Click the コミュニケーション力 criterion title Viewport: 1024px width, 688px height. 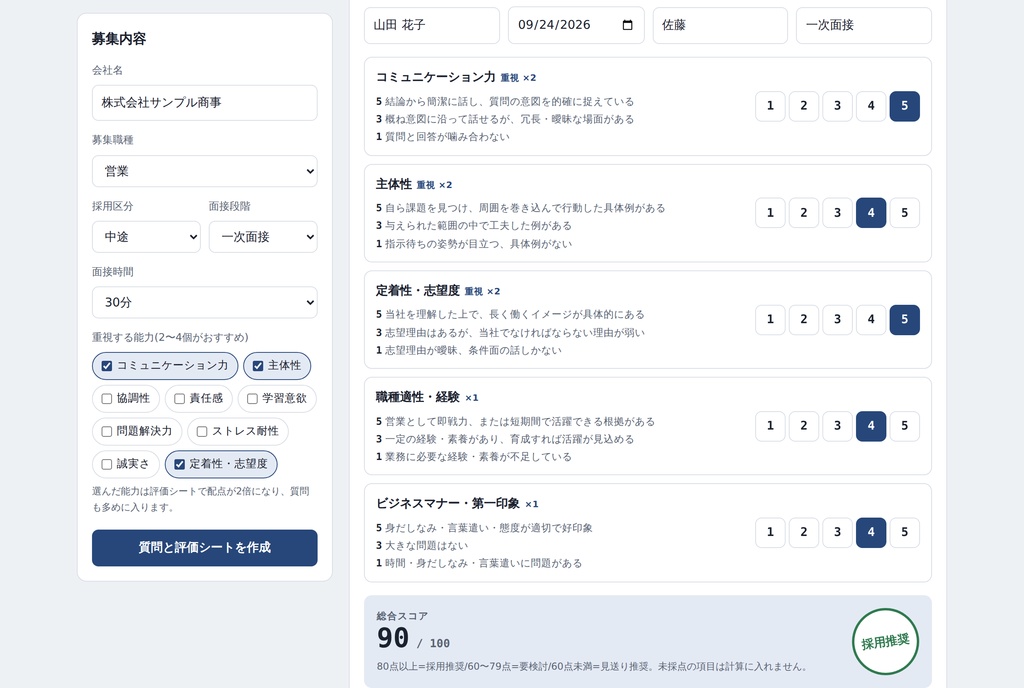(x=436, y=77)
